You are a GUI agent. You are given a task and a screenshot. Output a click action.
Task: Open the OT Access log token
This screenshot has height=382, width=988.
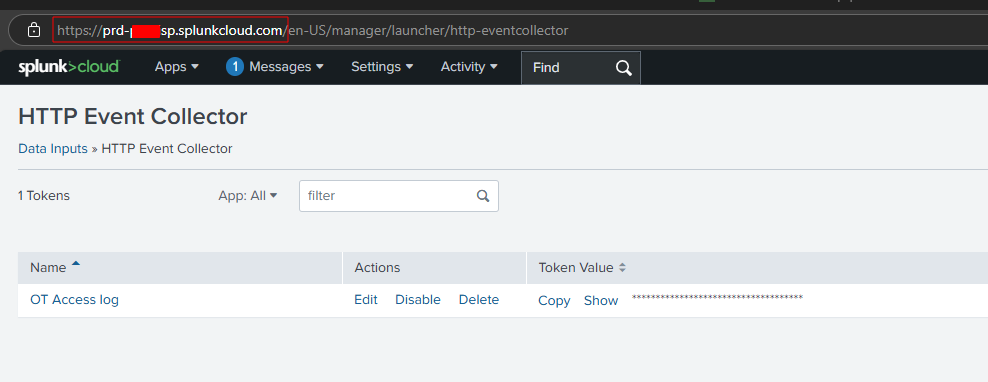click(74, 300)
